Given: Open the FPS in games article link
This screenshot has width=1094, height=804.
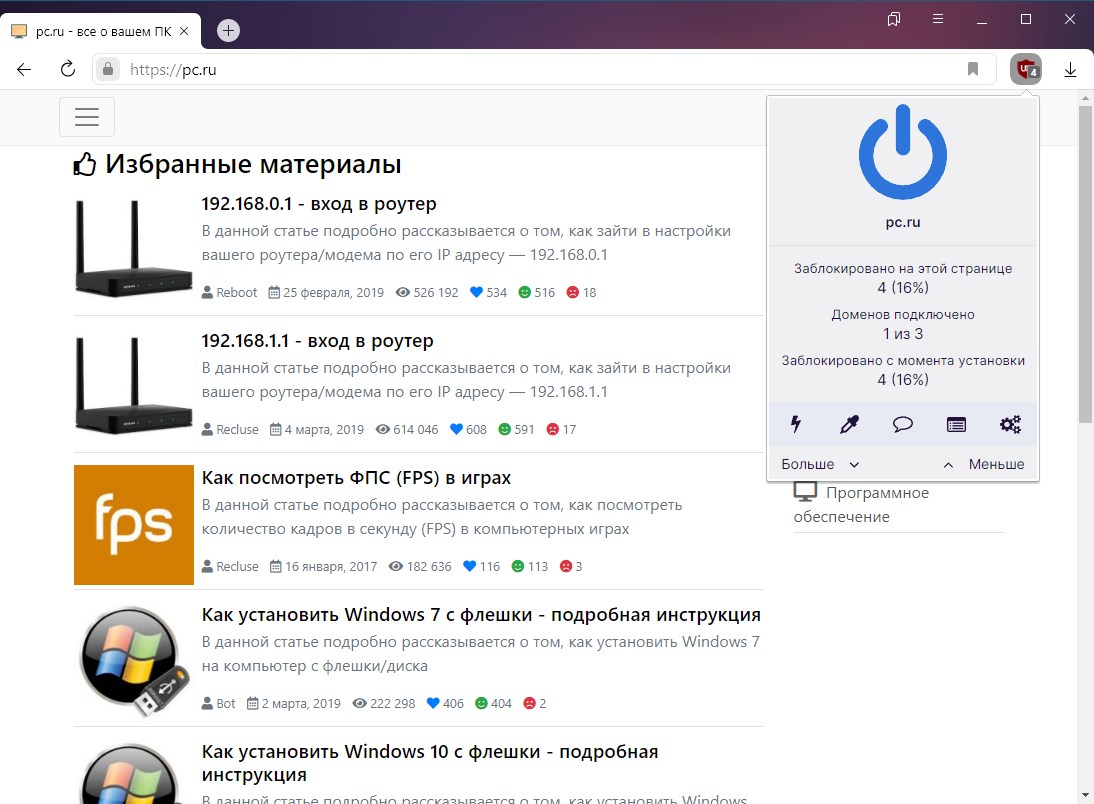Looking at the screenshot, I should 356,478.
